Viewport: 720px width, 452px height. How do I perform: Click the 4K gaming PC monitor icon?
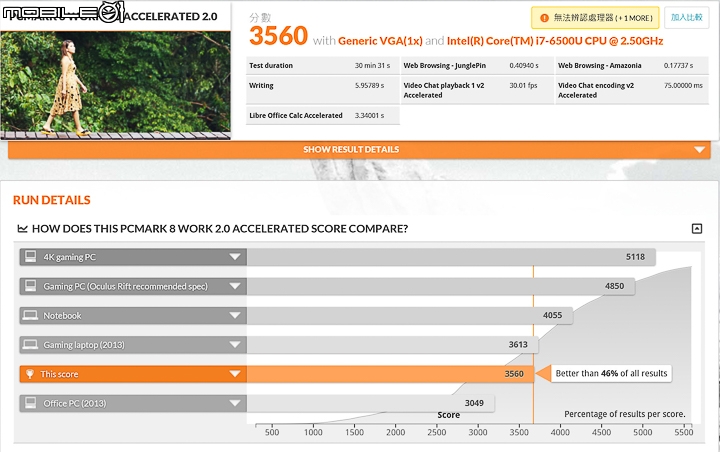(x=31, y=256)
